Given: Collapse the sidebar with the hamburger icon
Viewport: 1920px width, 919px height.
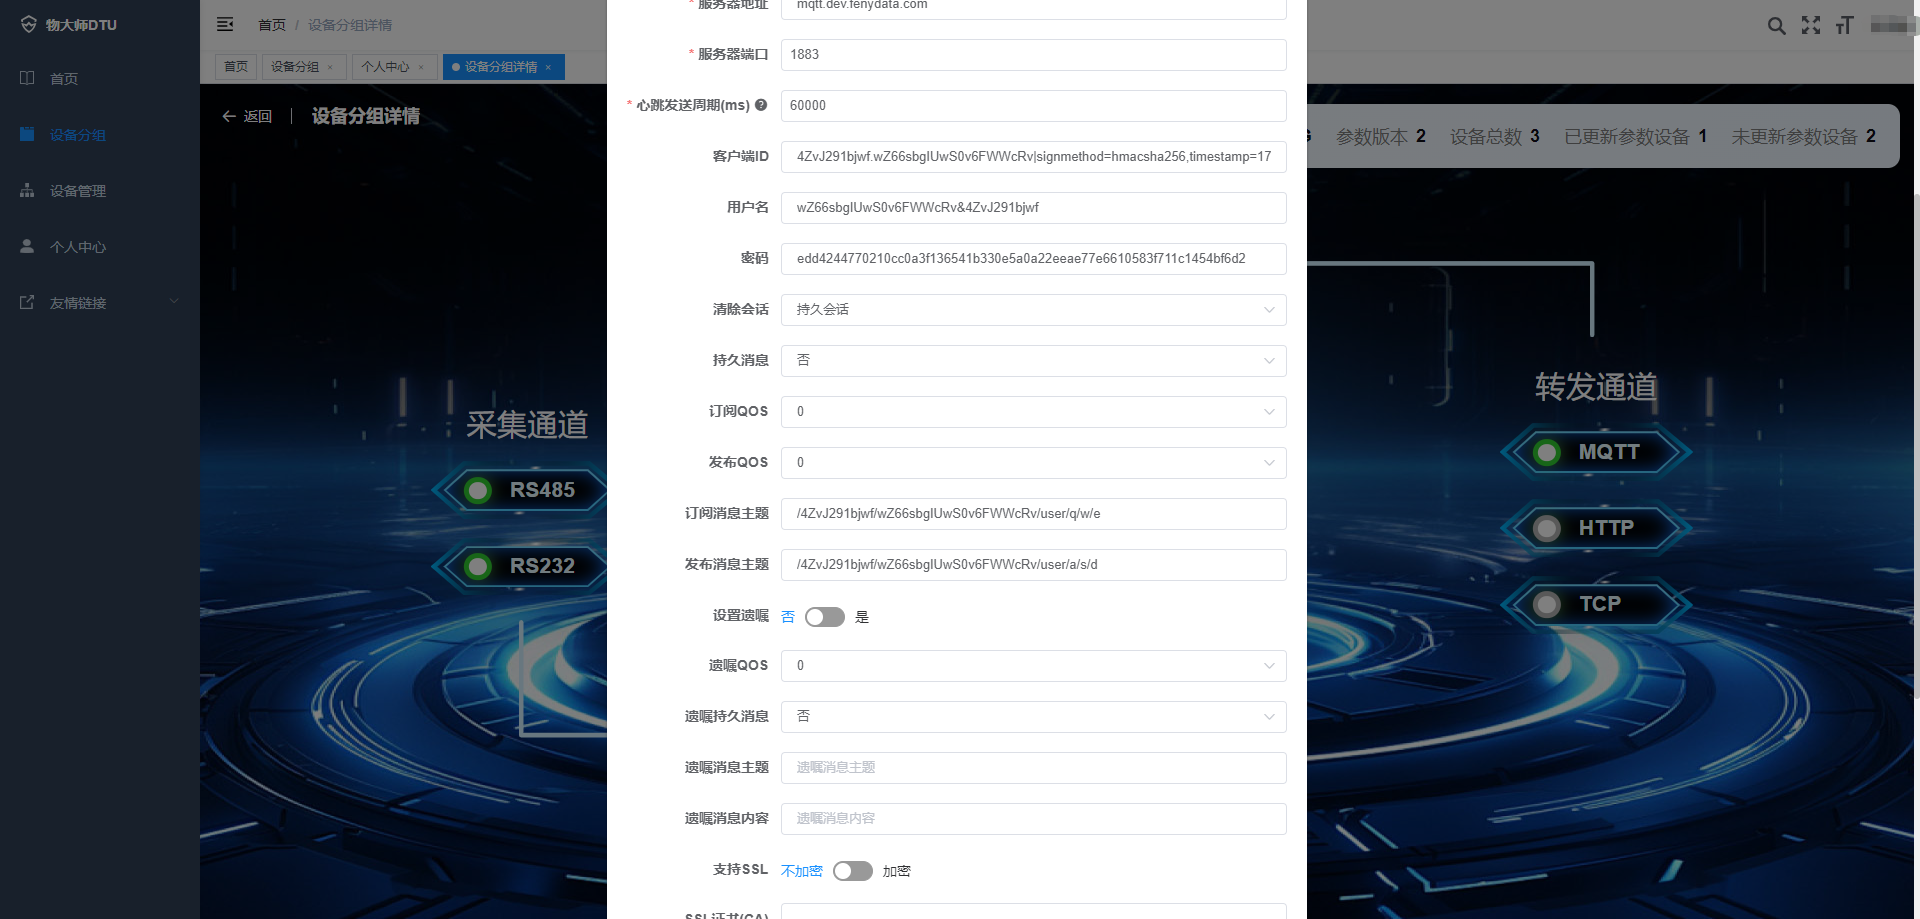Looking at the screenshot, I should point(225,24).
